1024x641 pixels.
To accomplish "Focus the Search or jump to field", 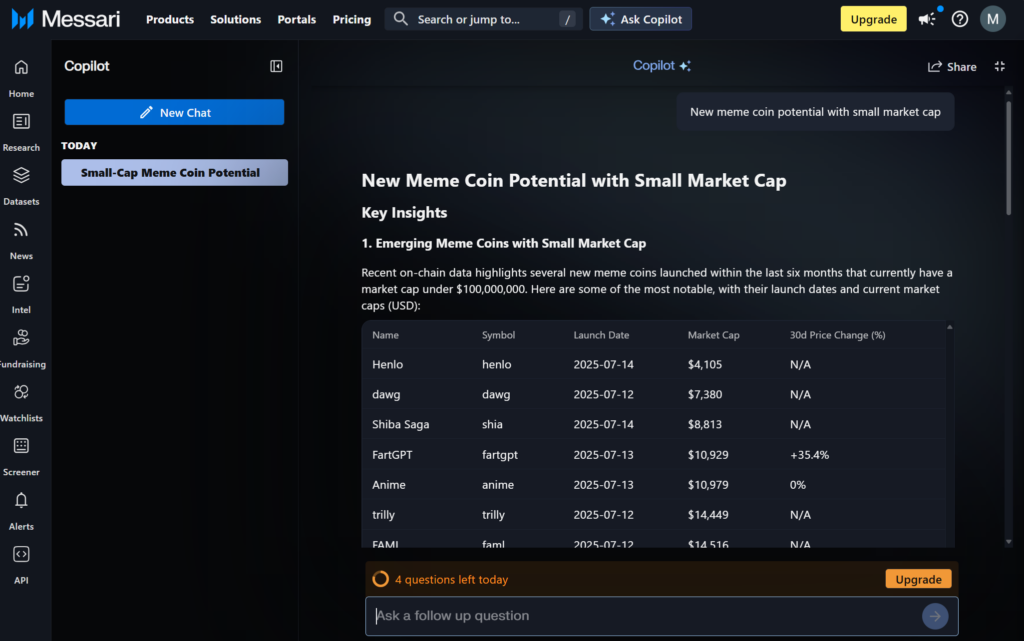I will pos(483,19).
